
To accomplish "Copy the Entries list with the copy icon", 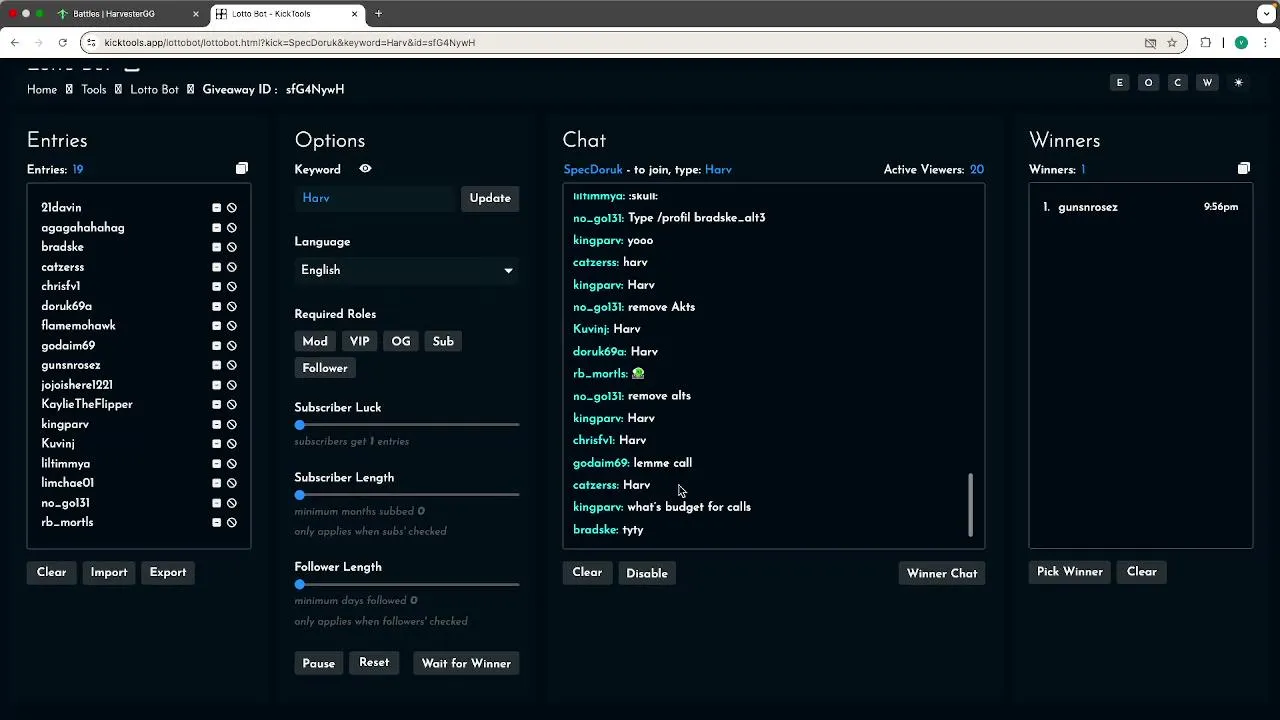I will pos(242,169).
